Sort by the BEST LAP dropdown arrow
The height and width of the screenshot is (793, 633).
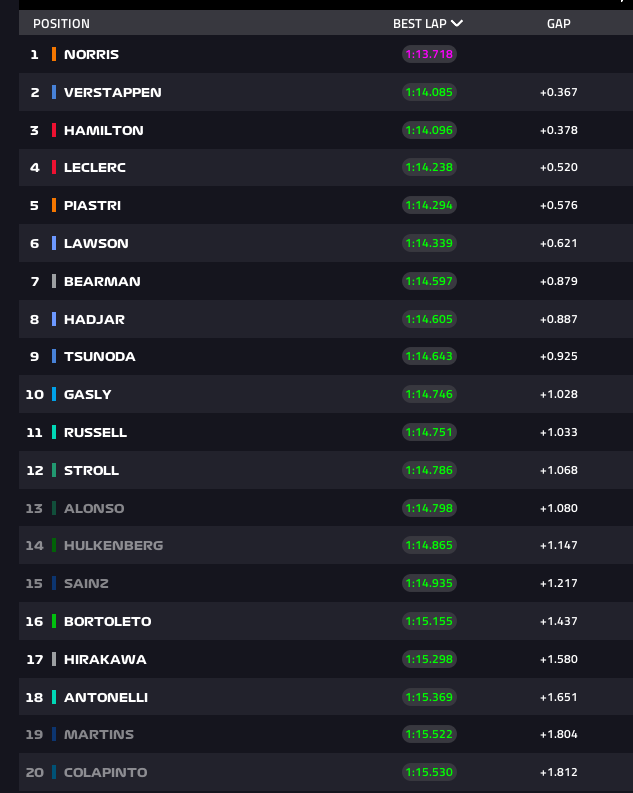point(457,23)
